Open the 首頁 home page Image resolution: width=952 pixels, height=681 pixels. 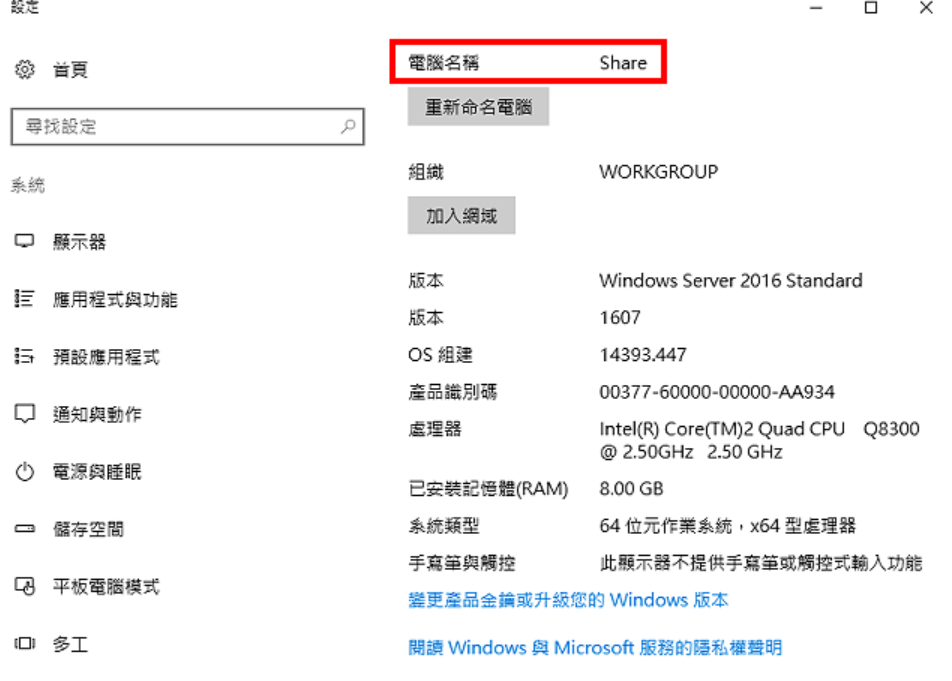(70, 70)
